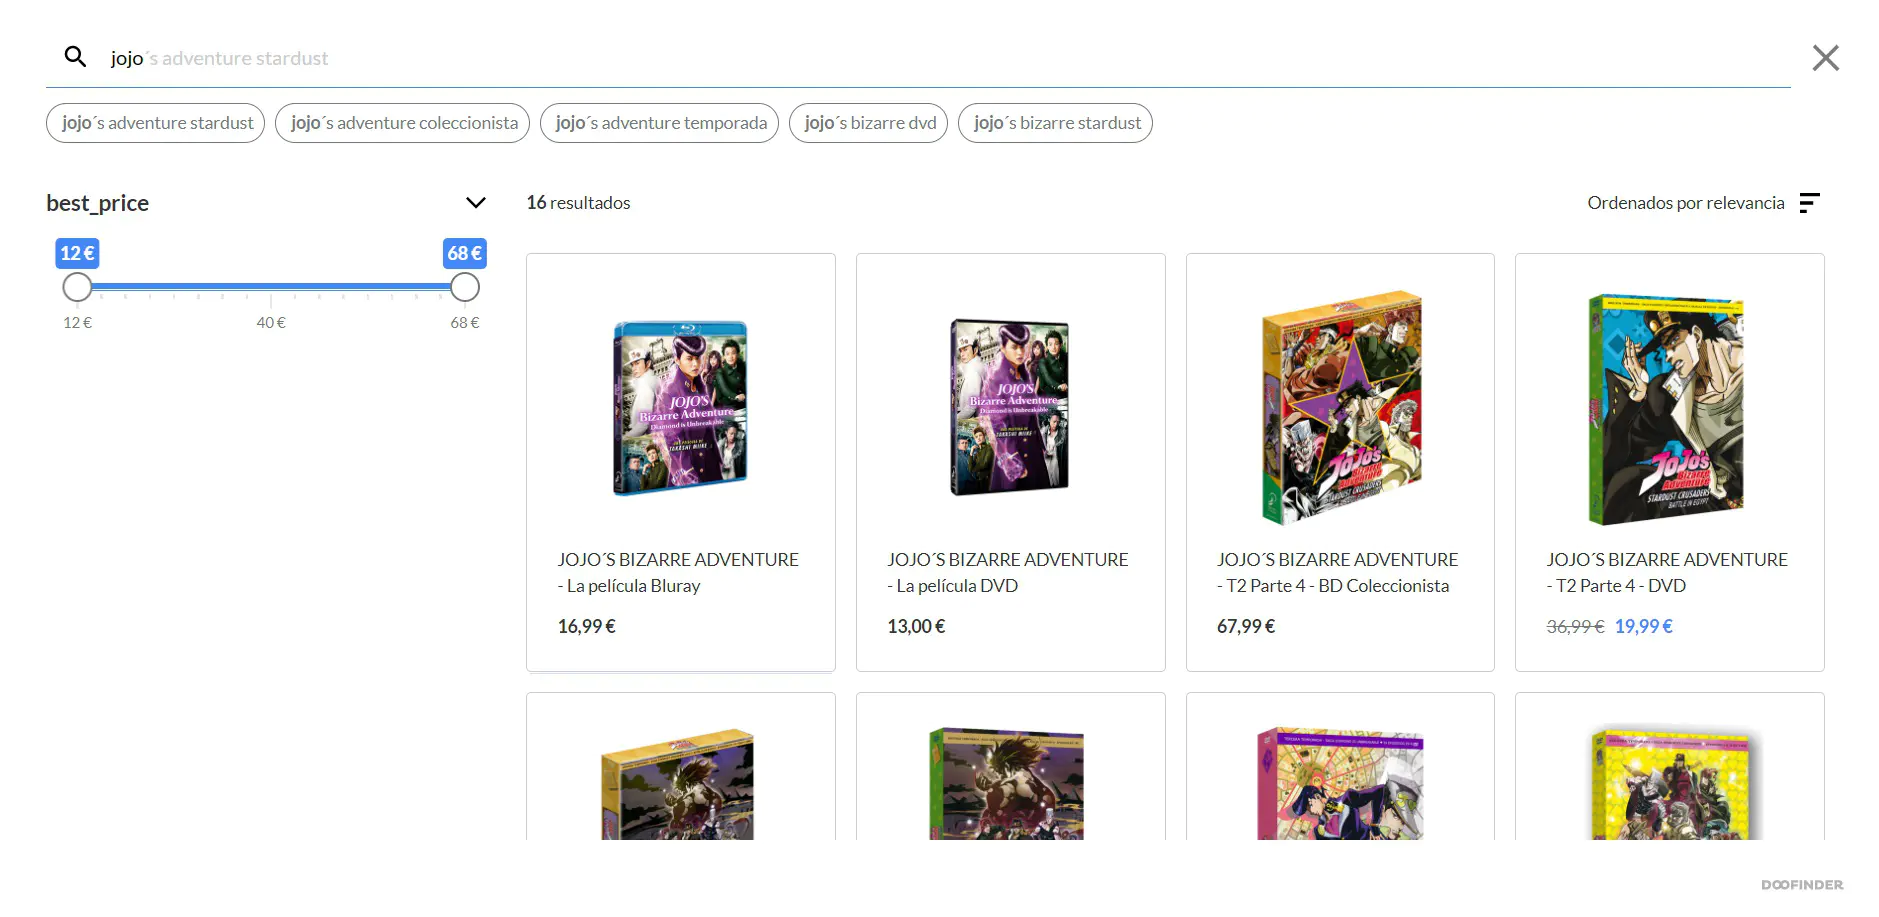Image resolution: width=1879 pixels, height=917 pixels.
Task: Click the 16,99 € price
Action: (x=587, y=627)
